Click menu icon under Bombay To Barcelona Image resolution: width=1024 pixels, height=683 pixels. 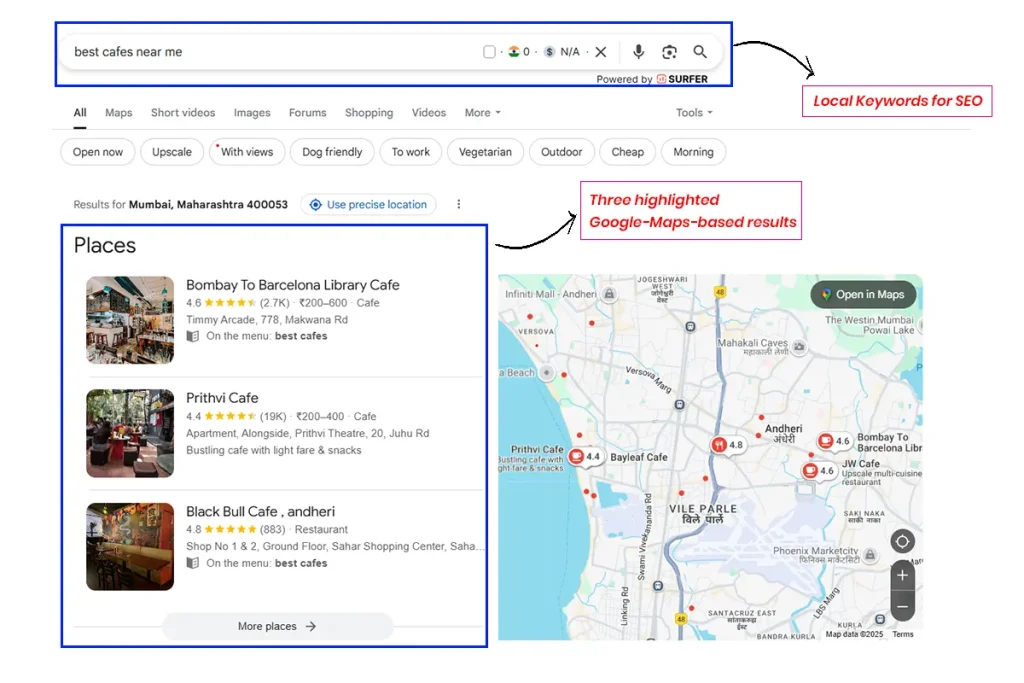193,336
